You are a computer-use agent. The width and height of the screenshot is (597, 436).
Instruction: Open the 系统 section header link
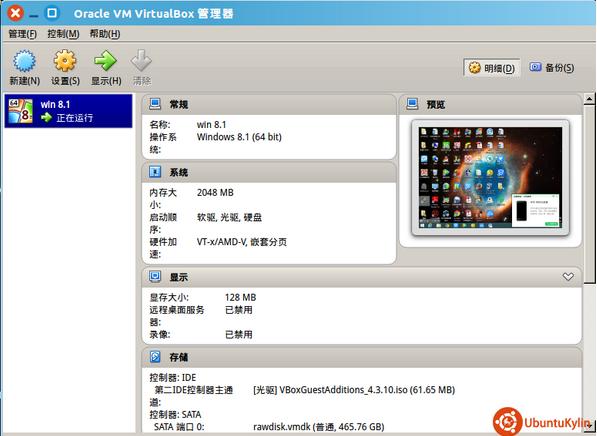point(179,172)
